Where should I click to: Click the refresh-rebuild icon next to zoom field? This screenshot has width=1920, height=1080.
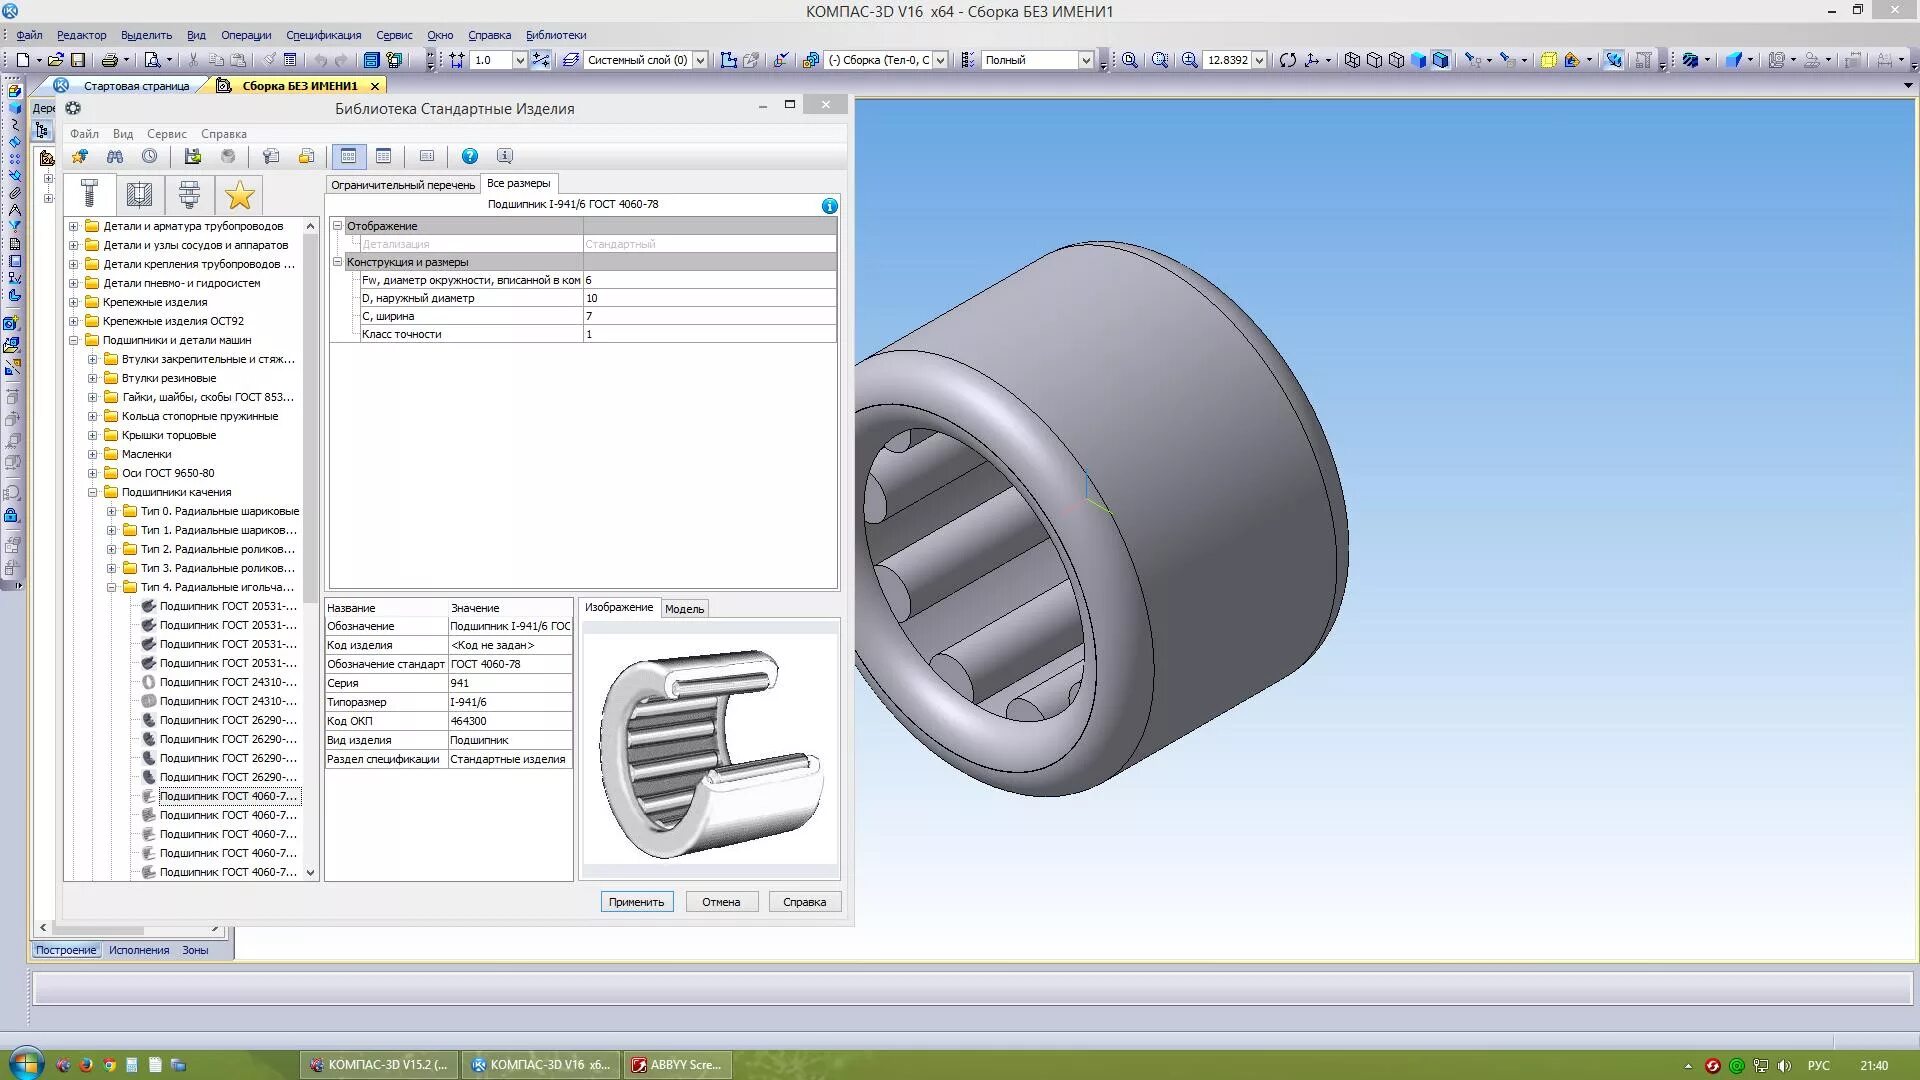tap(1288, 60)
